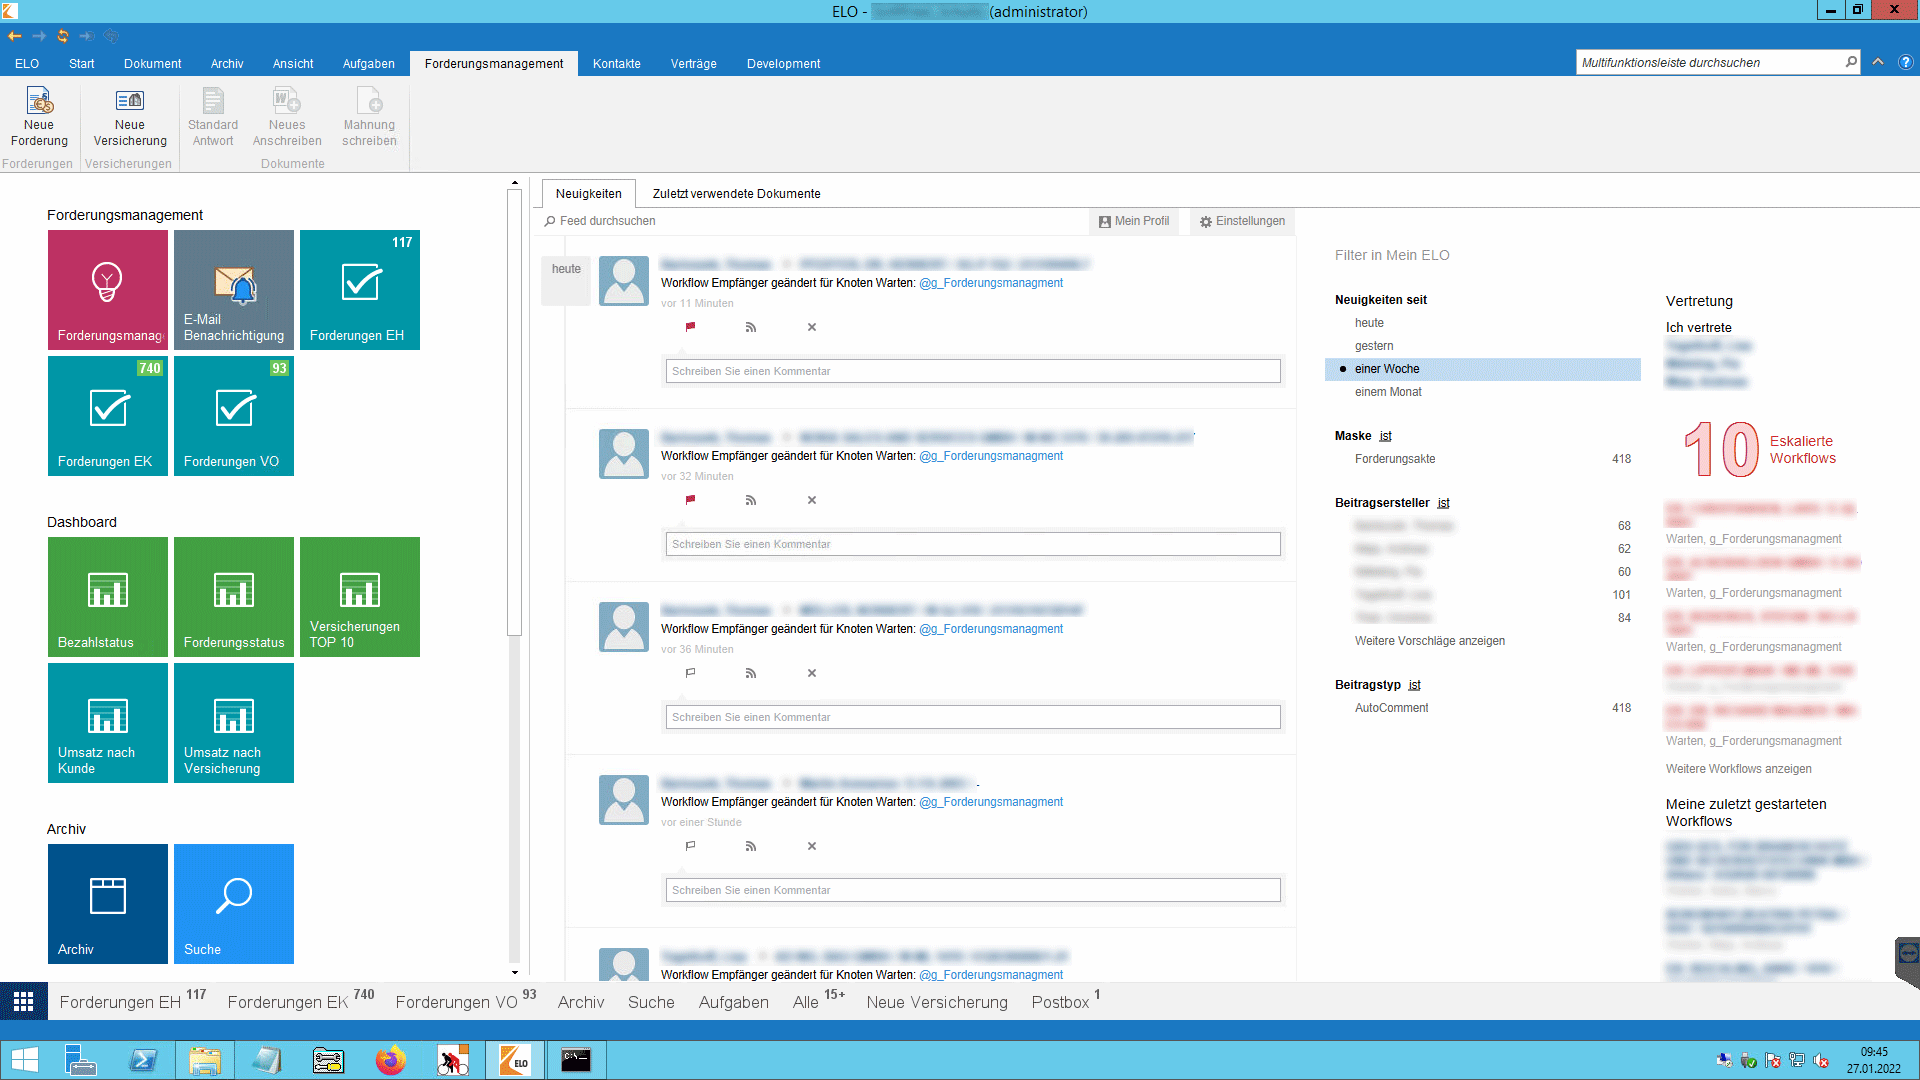Open the Forderungen EH tile
1920x1080 pixels.
click(360, 290)
